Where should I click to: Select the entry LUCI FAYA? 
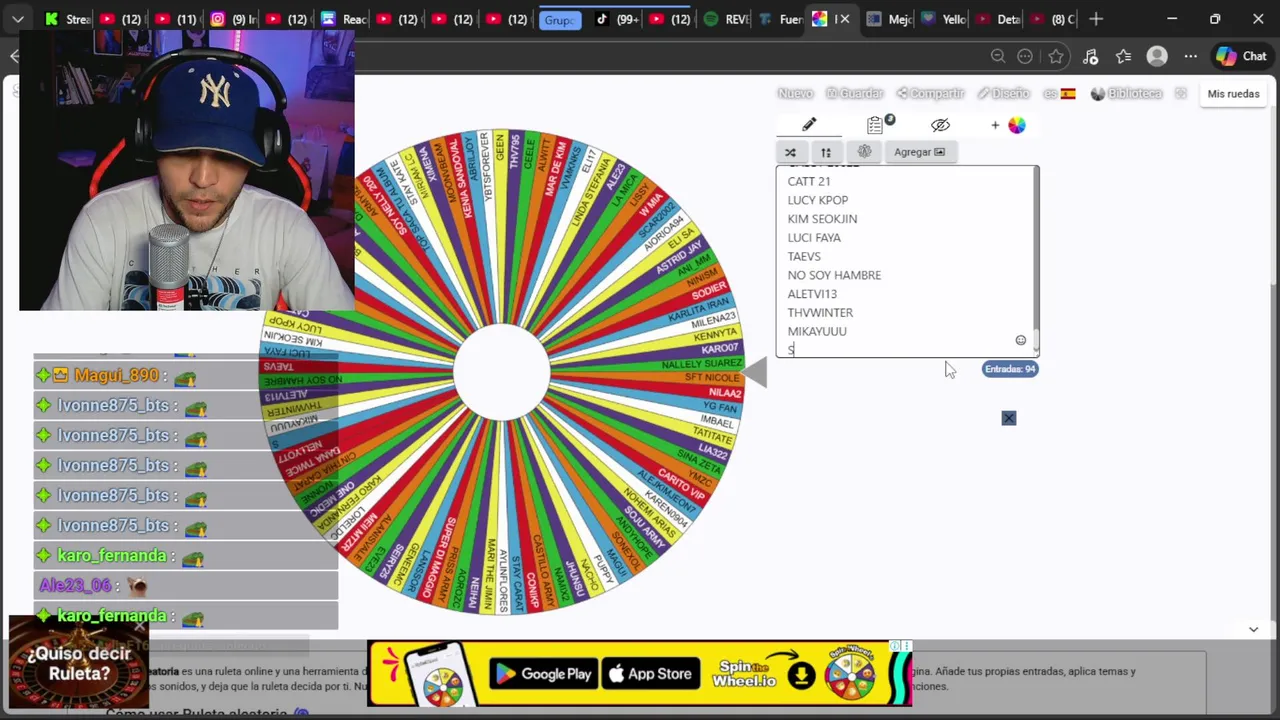tap(814, 238)
